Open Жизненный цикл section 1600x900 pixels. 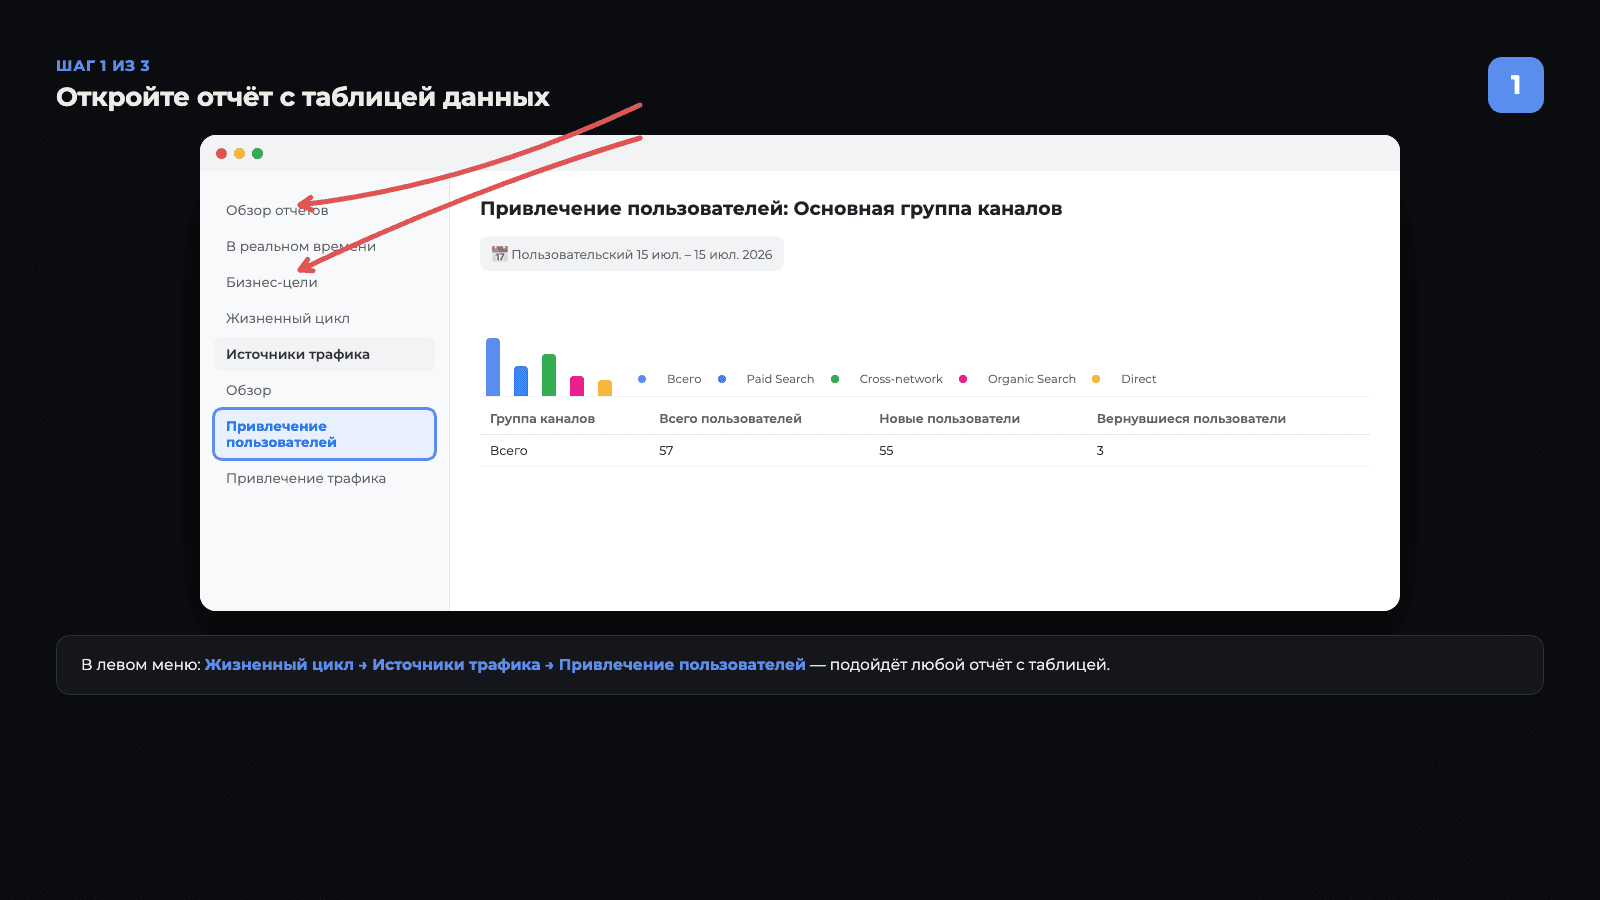(x=288, y=318)
